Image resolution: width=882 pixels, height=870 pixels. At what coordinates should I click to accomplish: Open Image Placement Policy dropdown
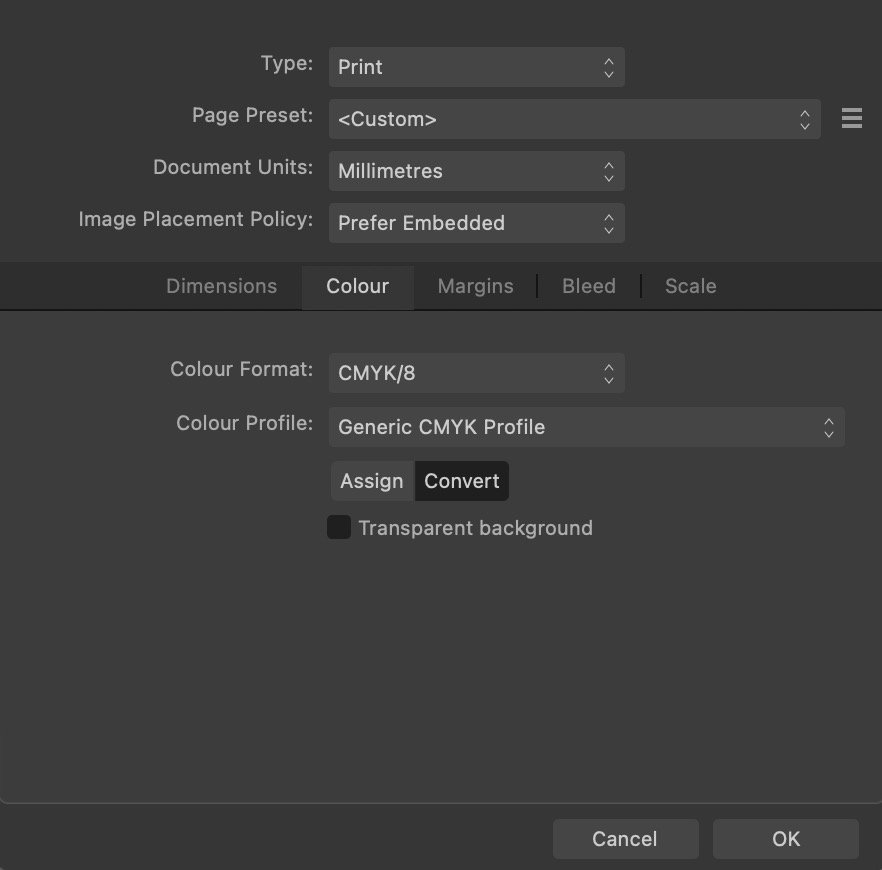click(476, 223)
